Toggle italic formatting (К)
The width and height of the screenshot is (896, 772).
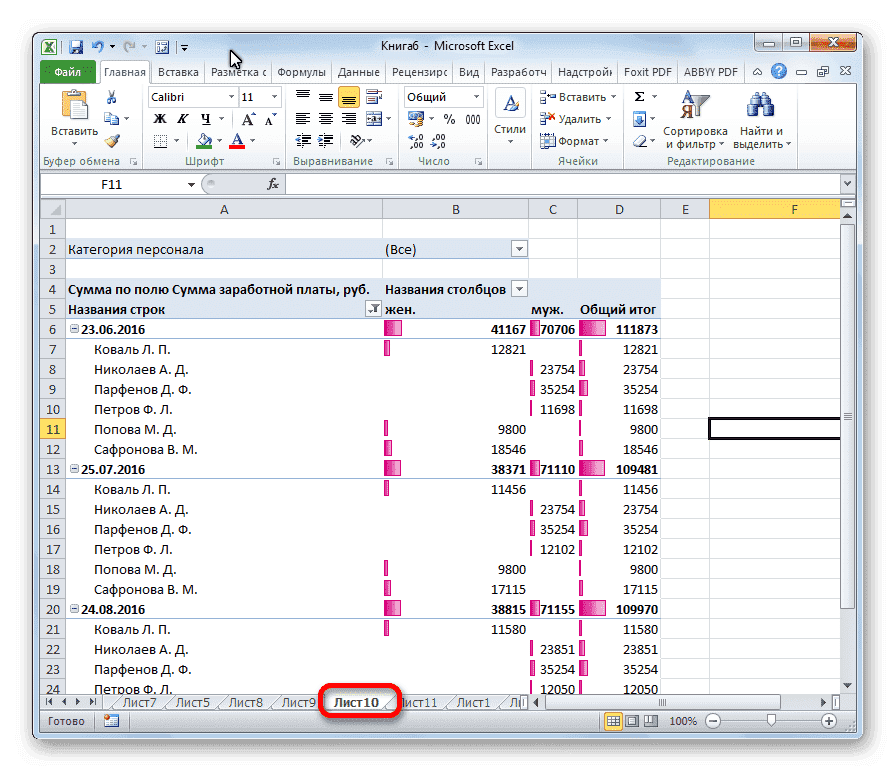click(x=182, y=117)
